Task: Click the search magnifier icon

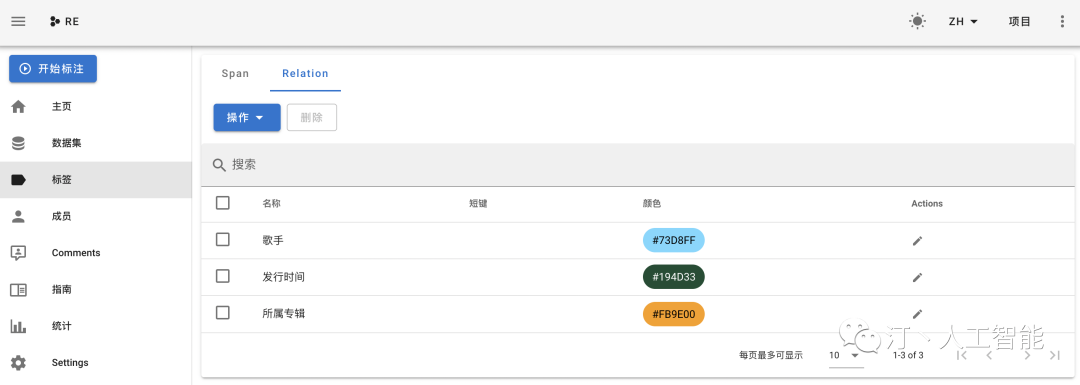Action: click(x=219, y=165)
